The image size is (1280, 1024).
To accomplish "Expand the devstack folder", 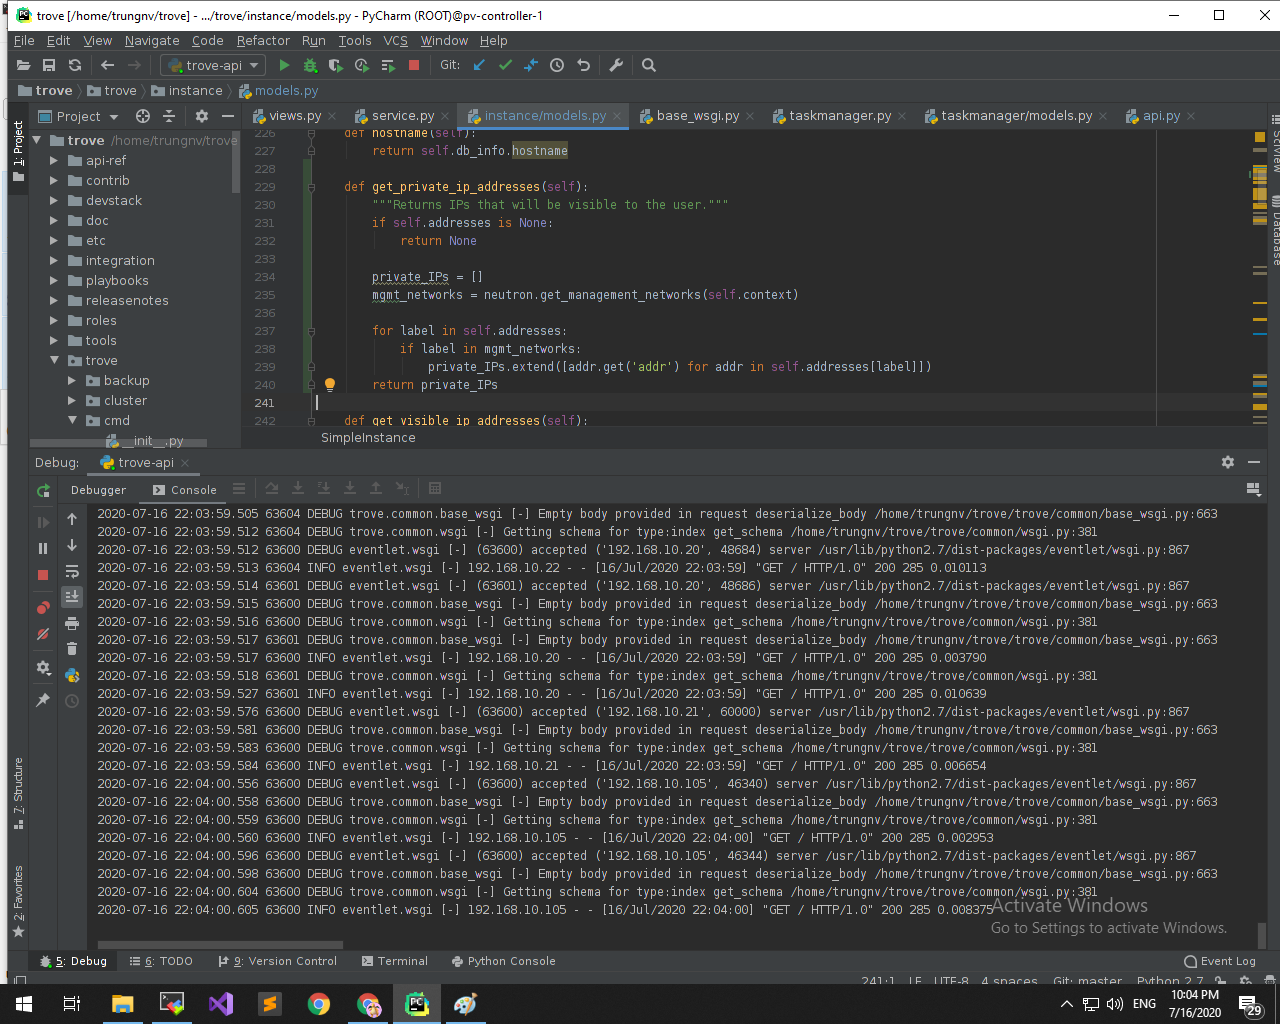I will (54, 200).
